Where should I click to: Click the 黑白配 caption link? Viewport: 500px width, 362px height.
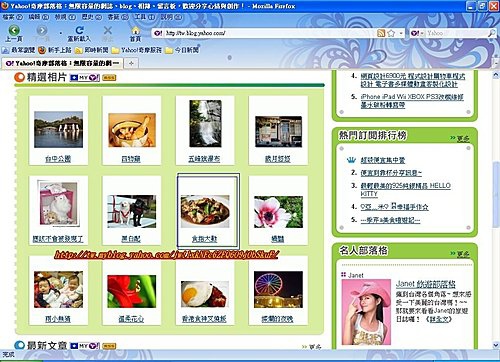point(131,239)
